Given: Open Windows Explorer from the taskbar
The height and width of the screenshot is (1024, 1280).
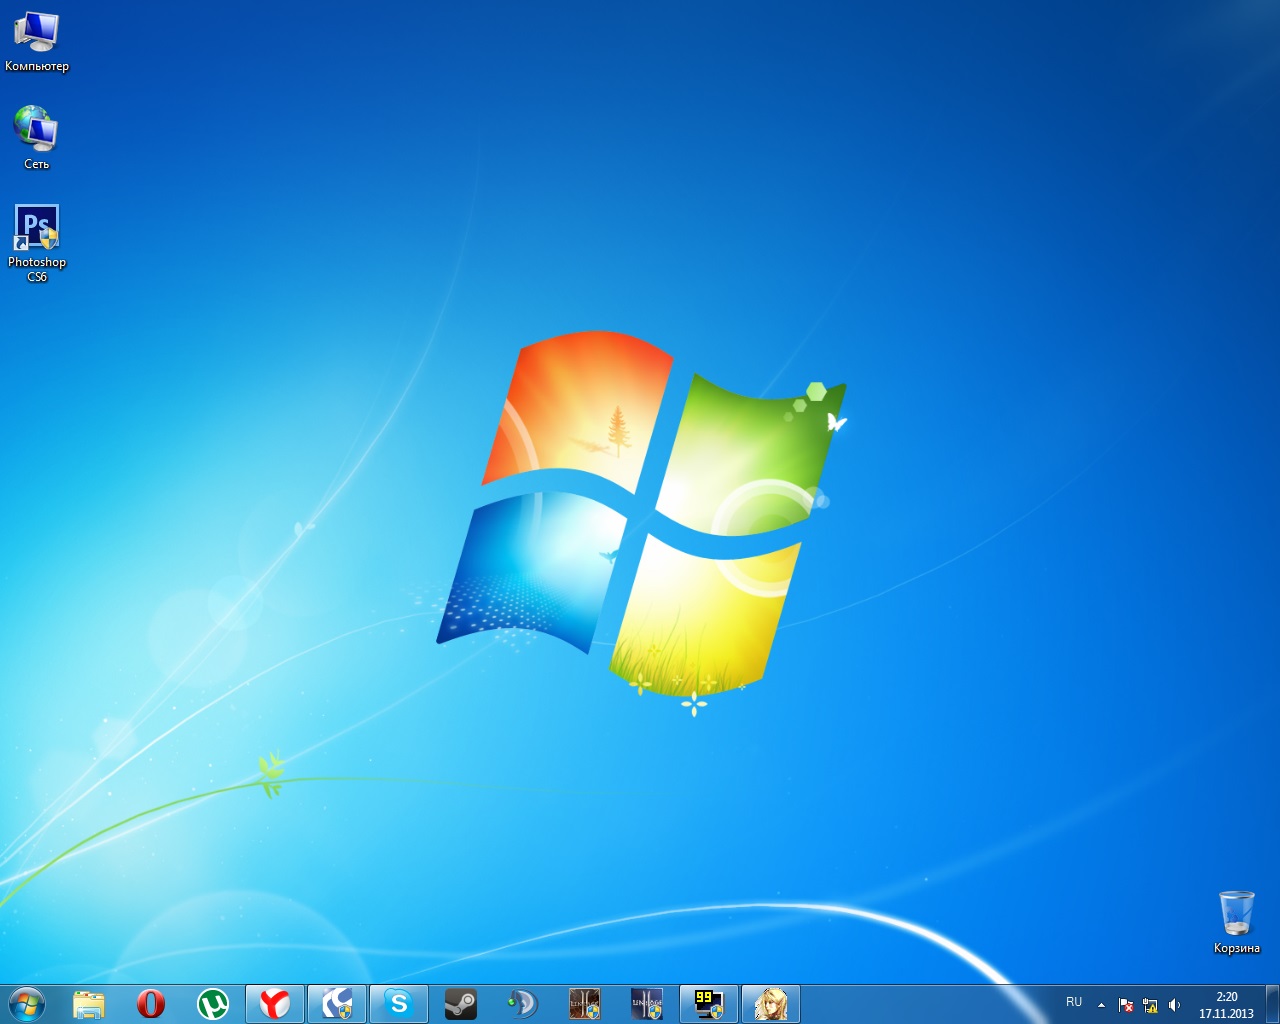Looking at the screenshot, I should click(89, 1004).
